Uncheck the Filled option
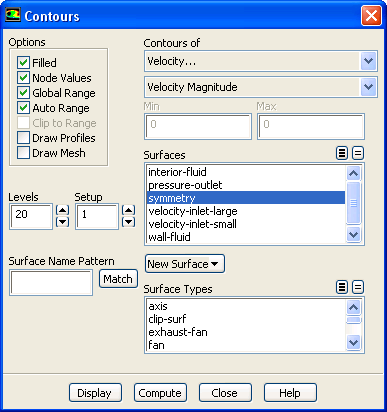Viewport: 387px width, 412px height. click(x=23, y=62)
